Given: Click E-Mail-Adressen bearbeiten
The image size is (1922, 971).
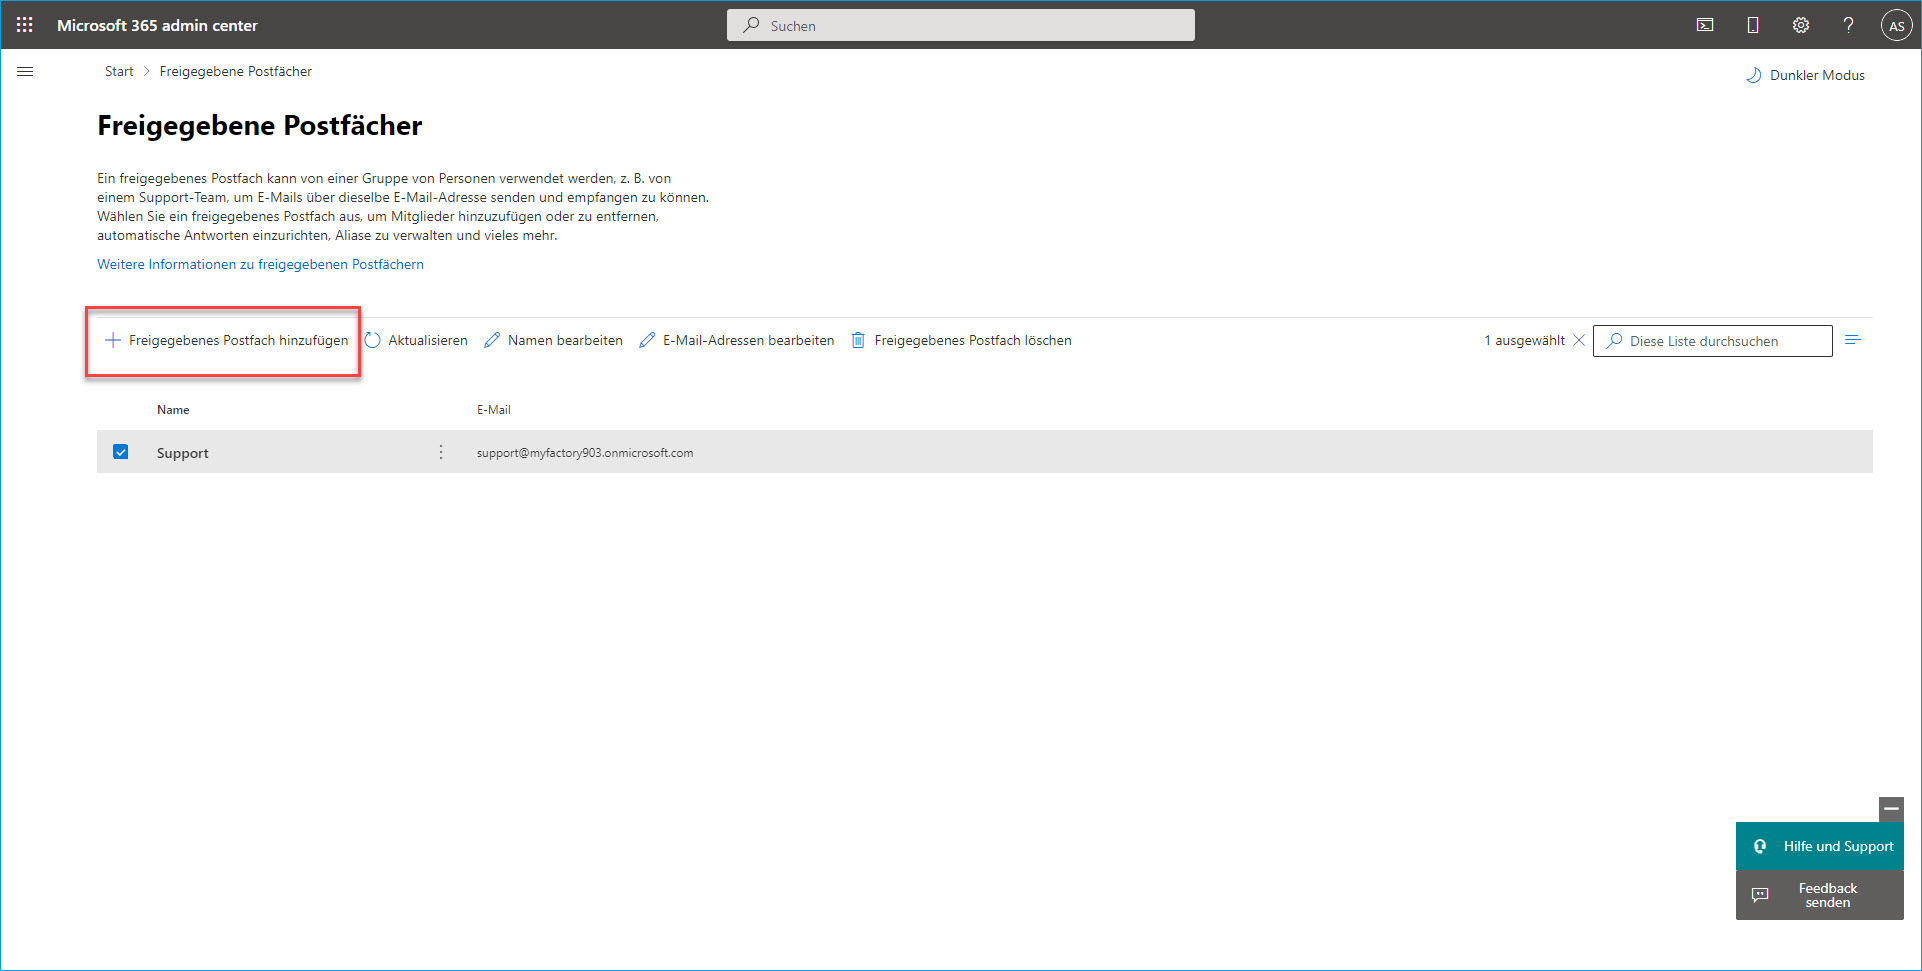Looking at the screenshot, I should [737, 340].
